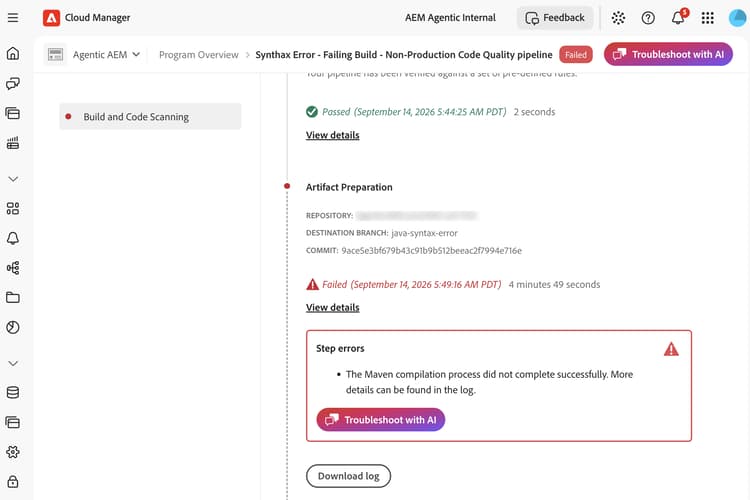Open chat bubbles icon in sidebar
The image size is (750, 500).
(13, 84)
